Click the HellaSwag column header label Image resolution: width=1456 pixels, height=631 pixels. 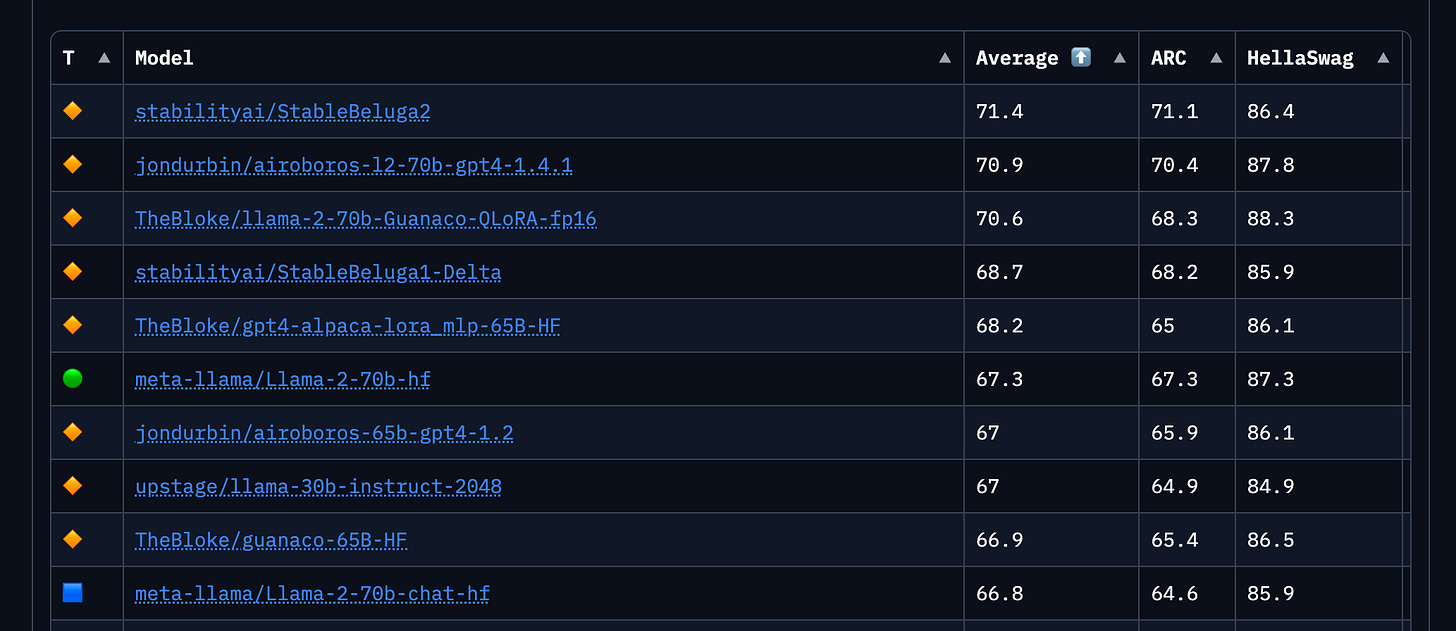1300,58
